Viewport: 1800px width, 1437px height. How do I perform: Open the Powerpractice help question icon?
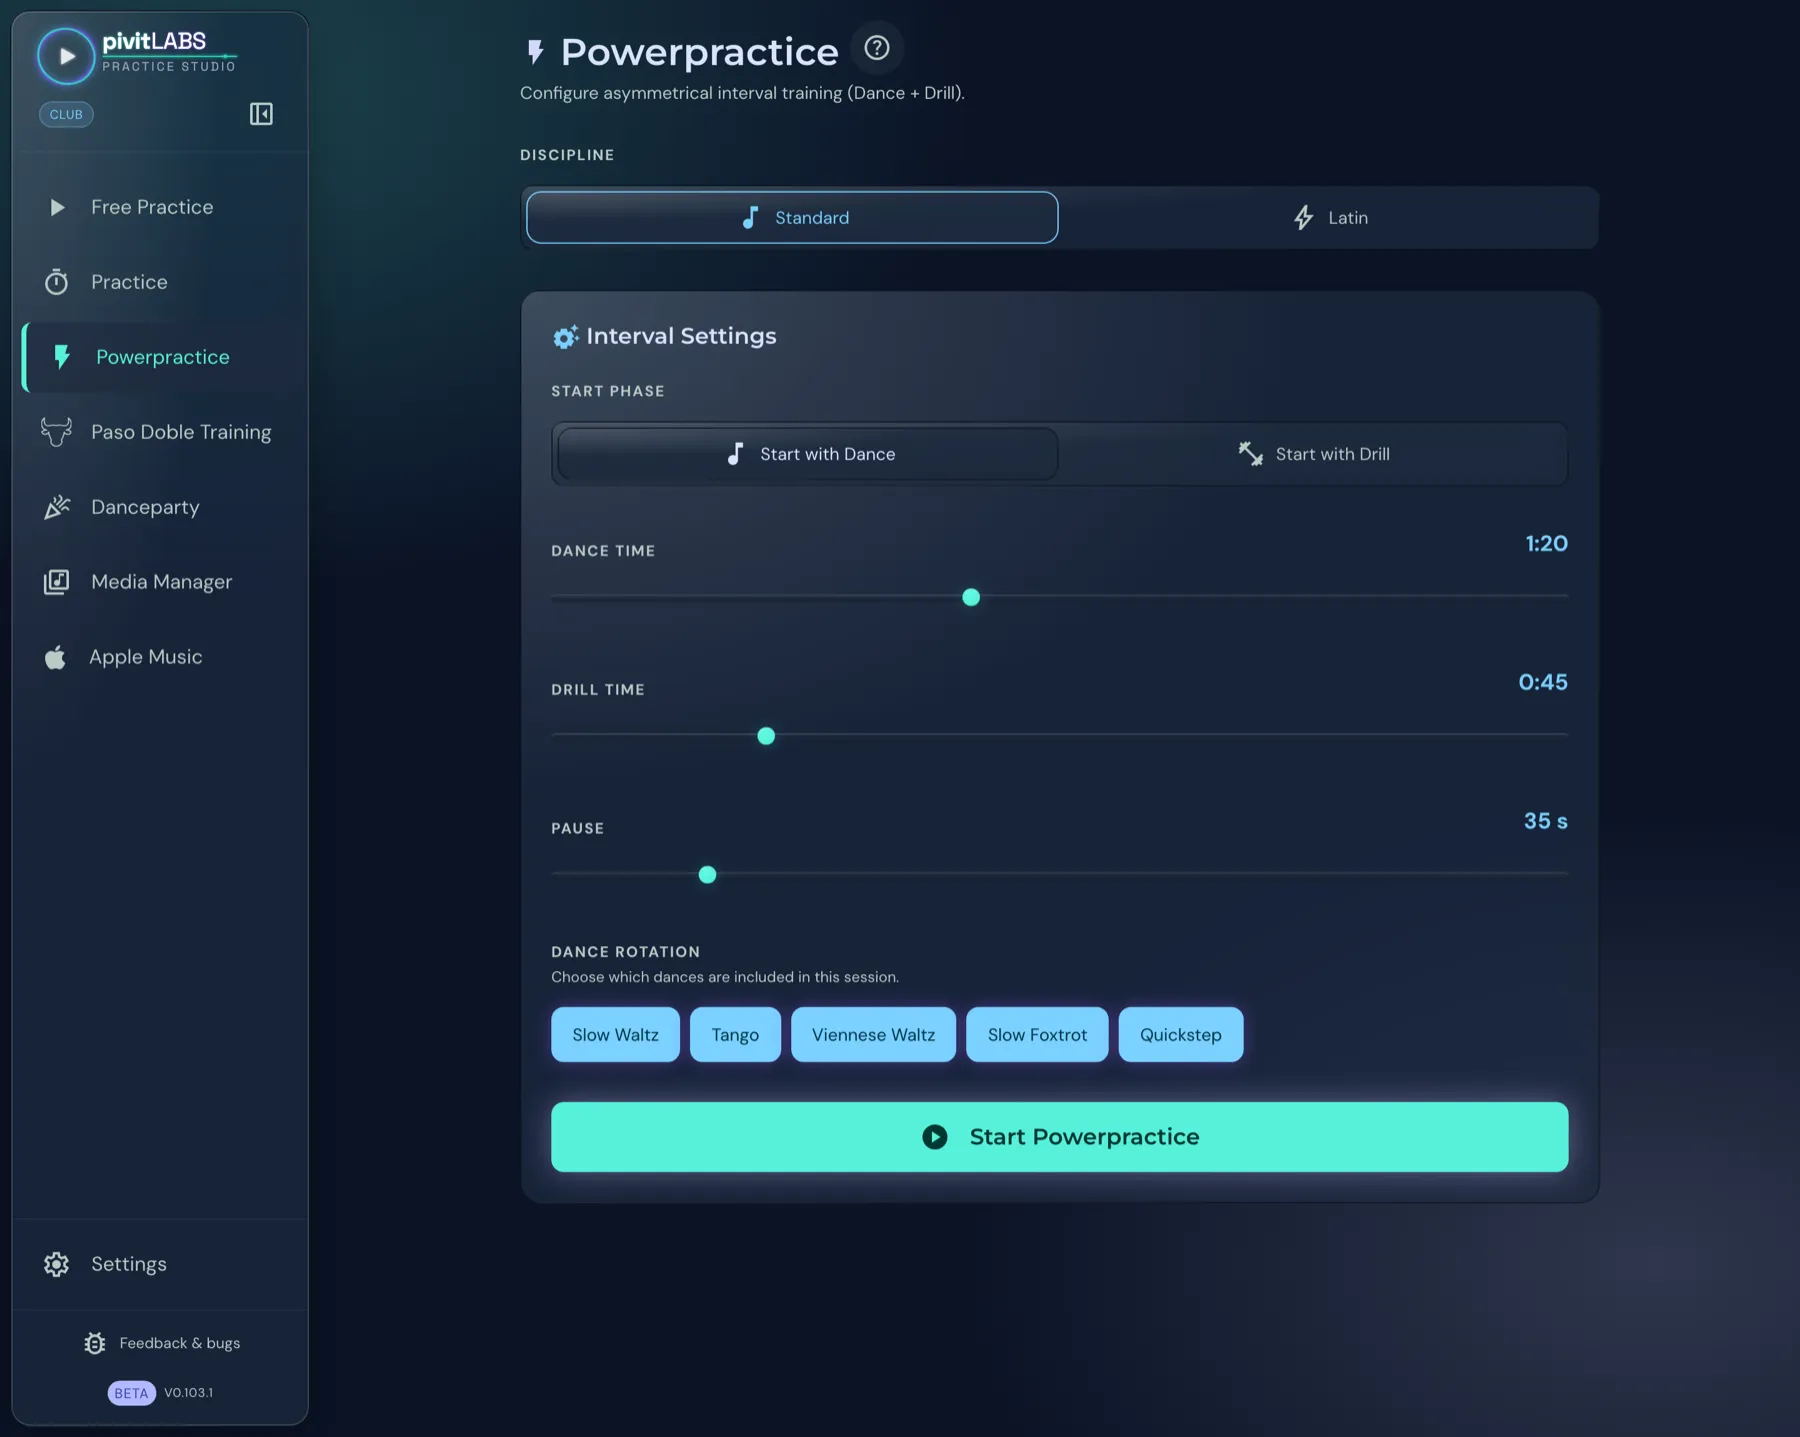point(877,48)
